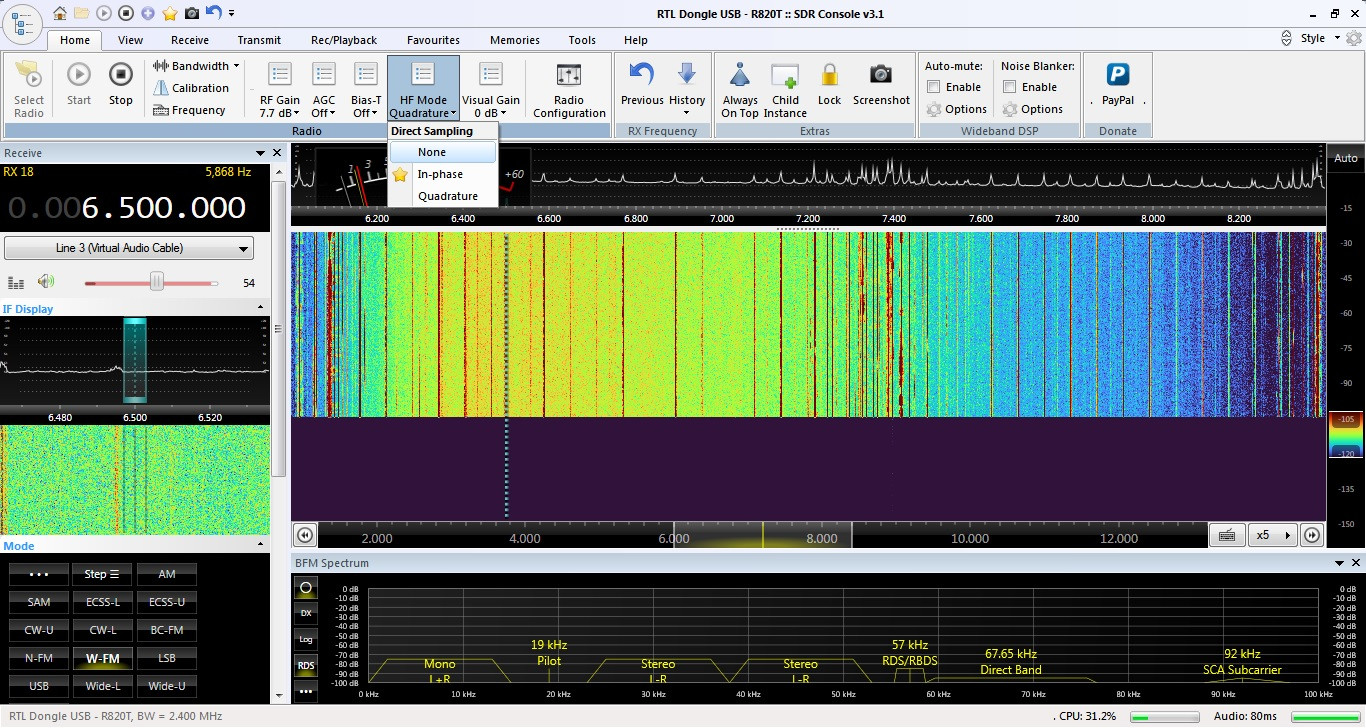Open the Tools menu
Screen dimensions: 1366x728
pos(582,40)
